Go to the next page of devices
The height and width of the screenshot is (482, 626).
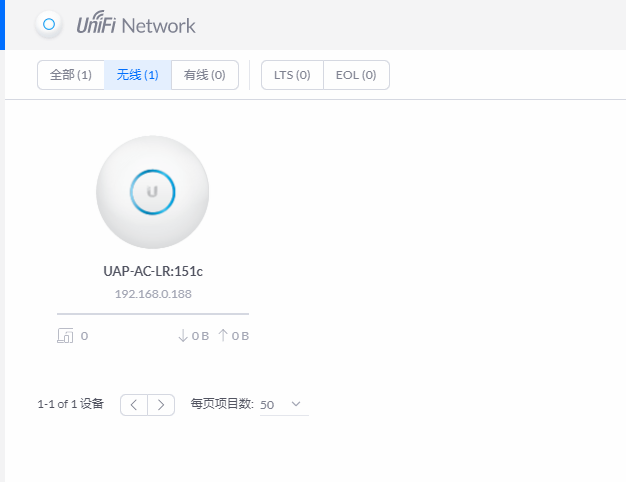click(x=161, y=405)
